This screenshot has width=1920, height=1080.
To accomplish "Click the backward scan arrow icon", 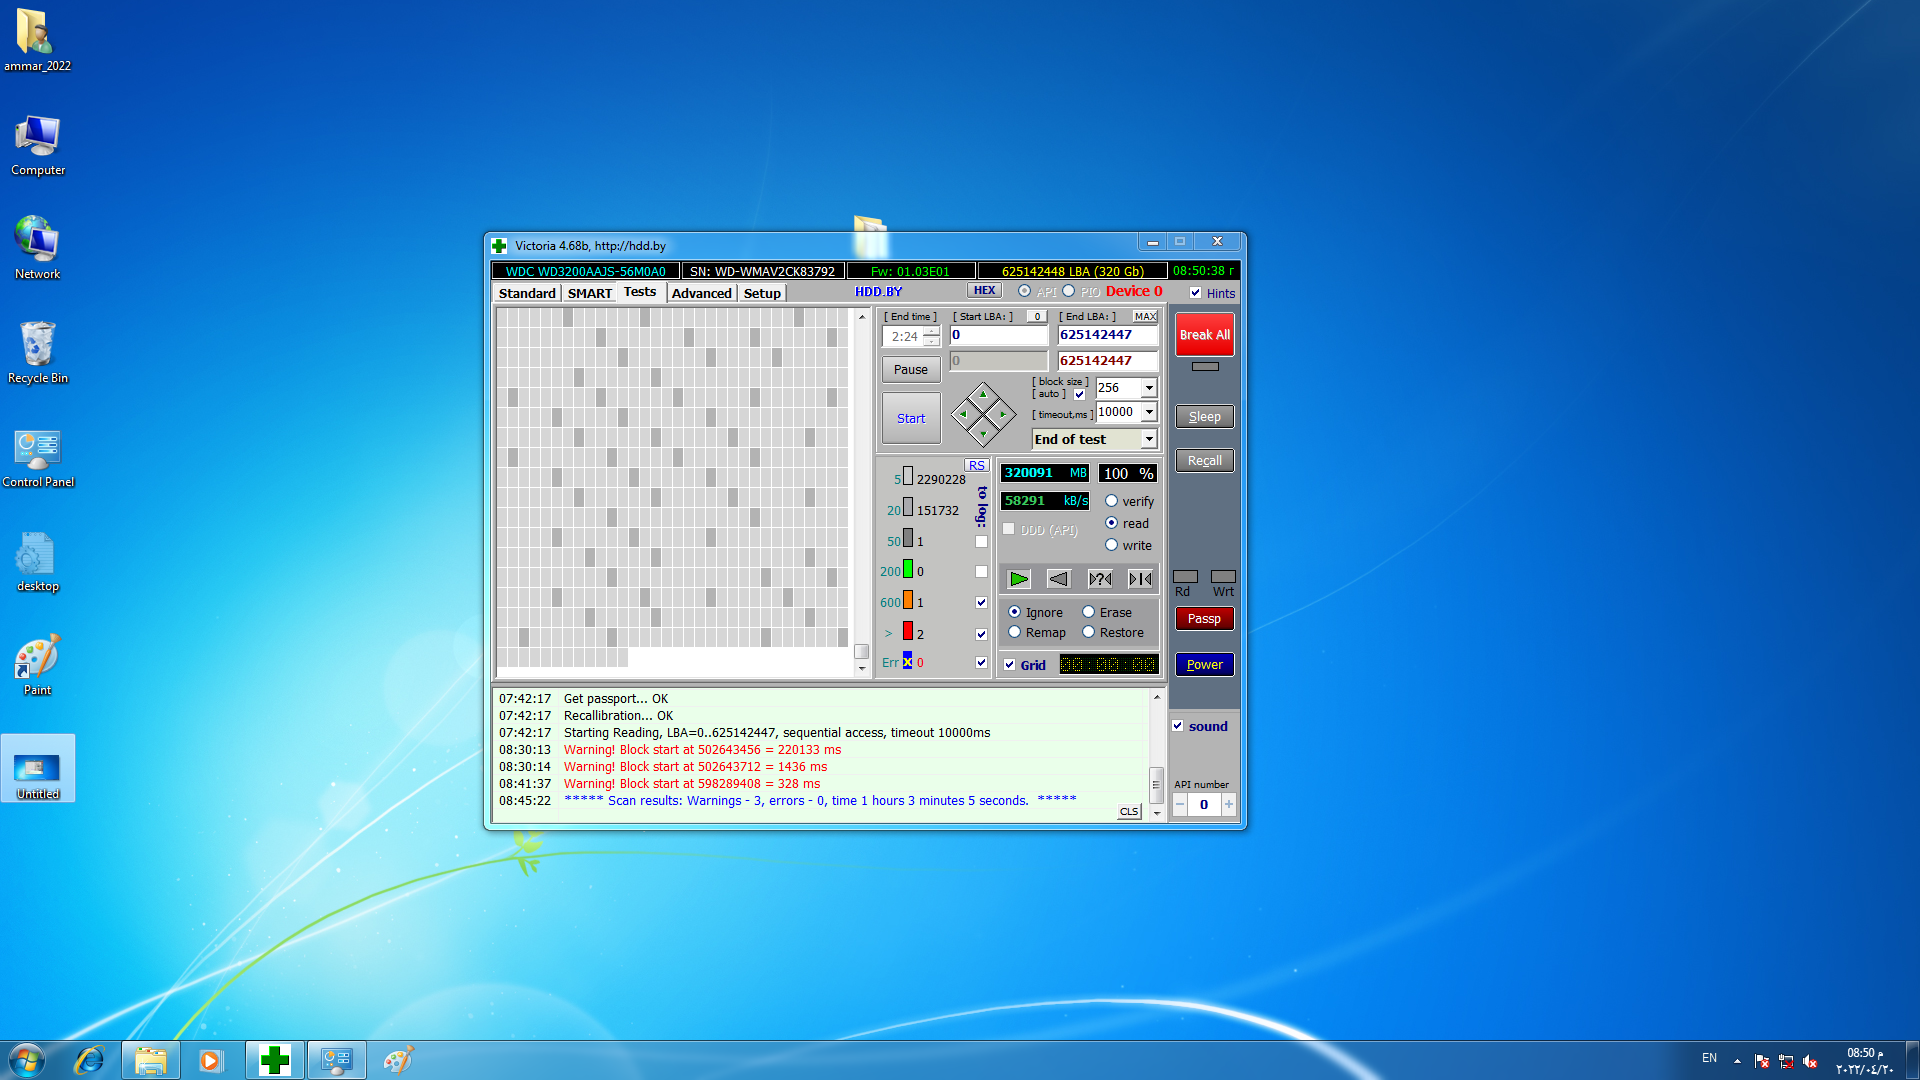I will click(1058, 579).
